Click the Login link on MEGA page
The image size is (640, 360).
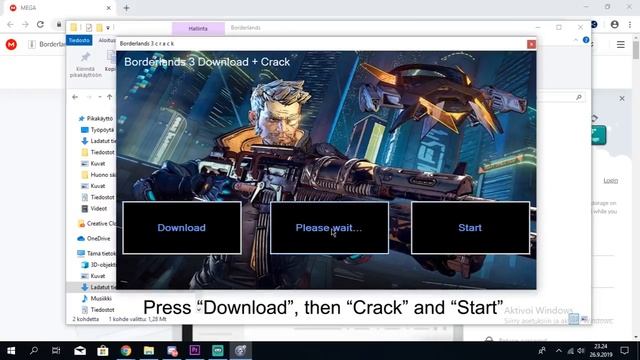(611, 180)
